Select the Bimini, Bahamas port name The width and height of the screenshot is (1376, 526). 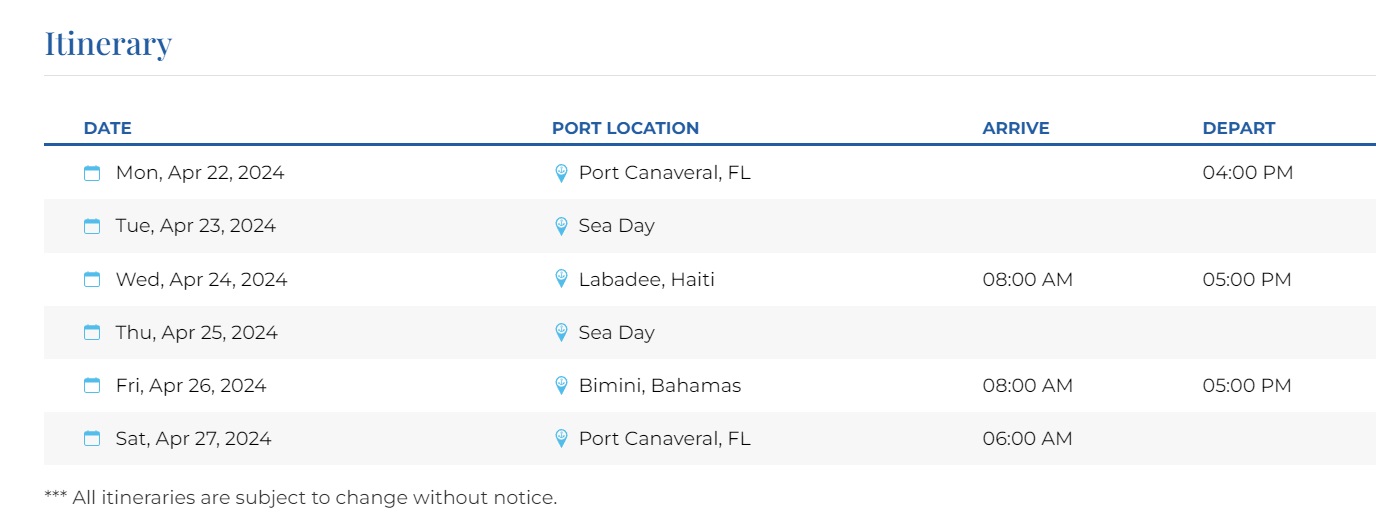coord(660,386)
